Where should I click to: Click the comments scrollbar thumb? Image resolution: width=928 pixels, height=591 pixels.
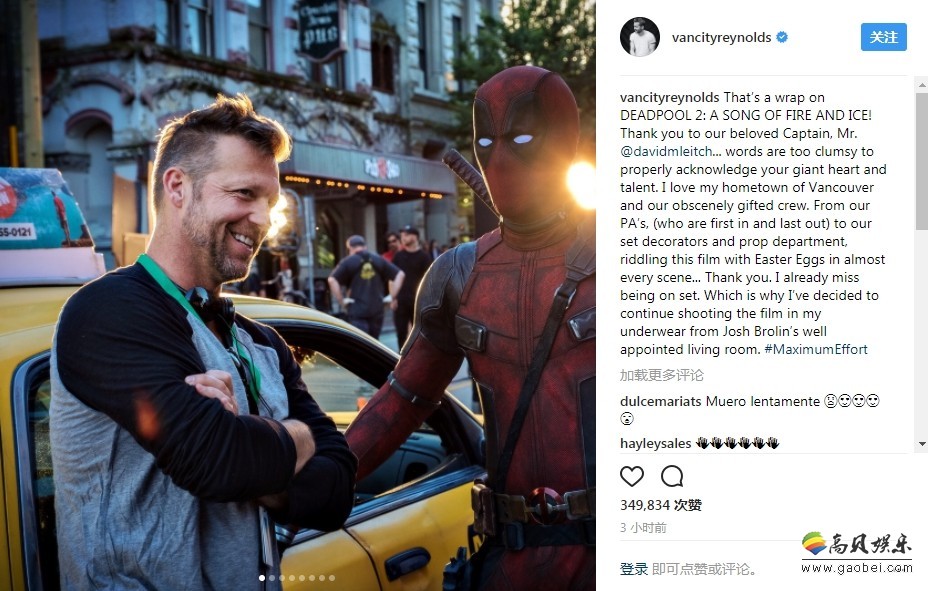pos(922,161)
